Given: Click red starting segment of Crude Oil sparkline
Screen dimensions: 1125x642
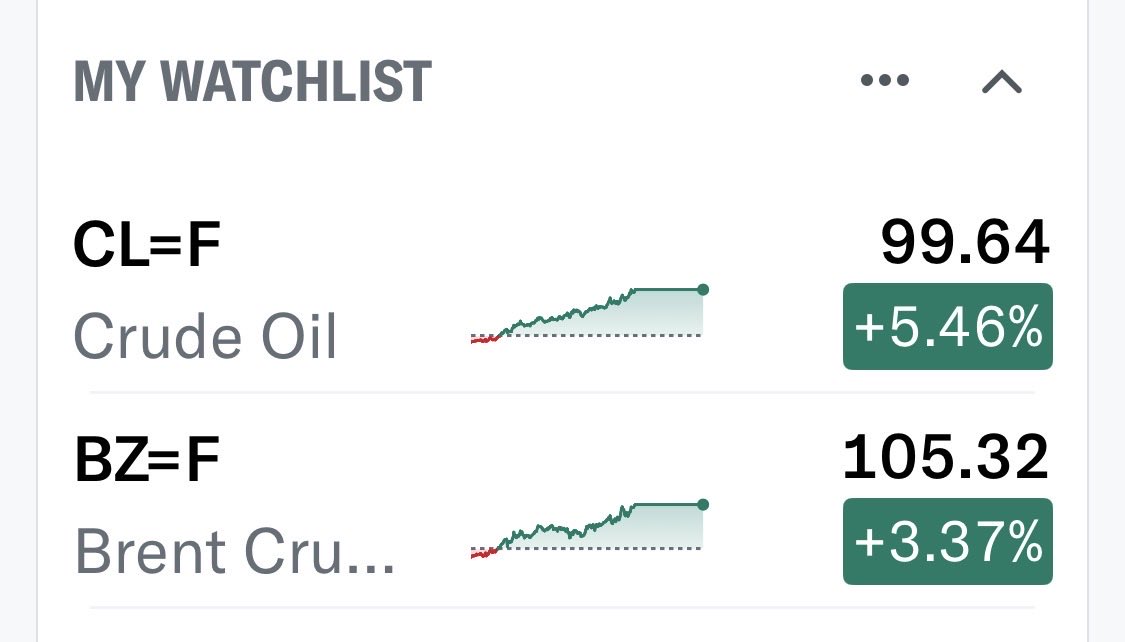Looking at the screenshot, I should (483, 340).
